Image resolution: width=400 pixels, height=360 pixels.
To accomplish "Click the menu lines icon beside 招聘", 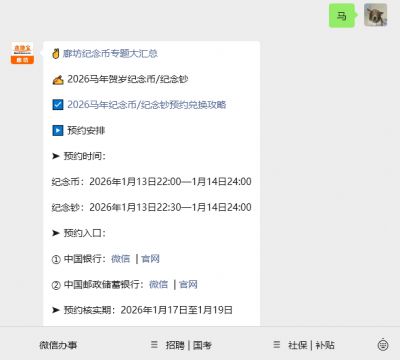I will click(x=154, y=344).
